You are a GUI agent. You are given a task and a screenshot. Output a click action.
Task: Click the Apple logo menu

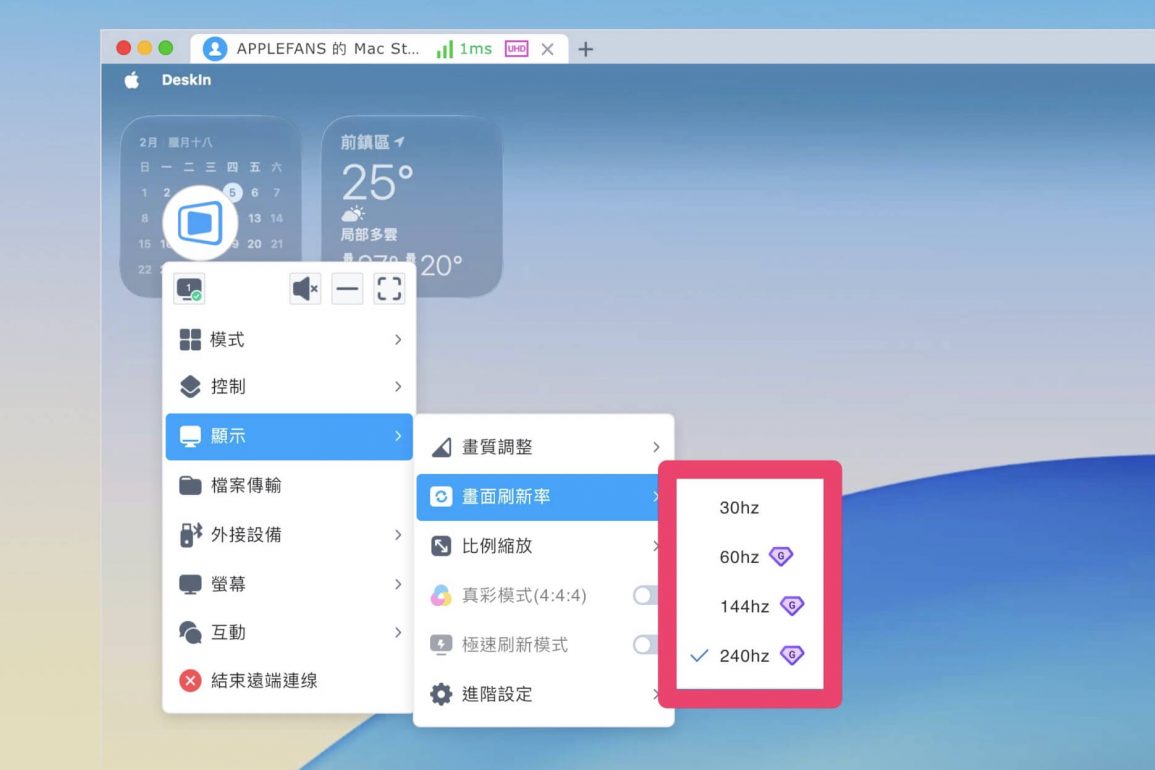point(131,80)
